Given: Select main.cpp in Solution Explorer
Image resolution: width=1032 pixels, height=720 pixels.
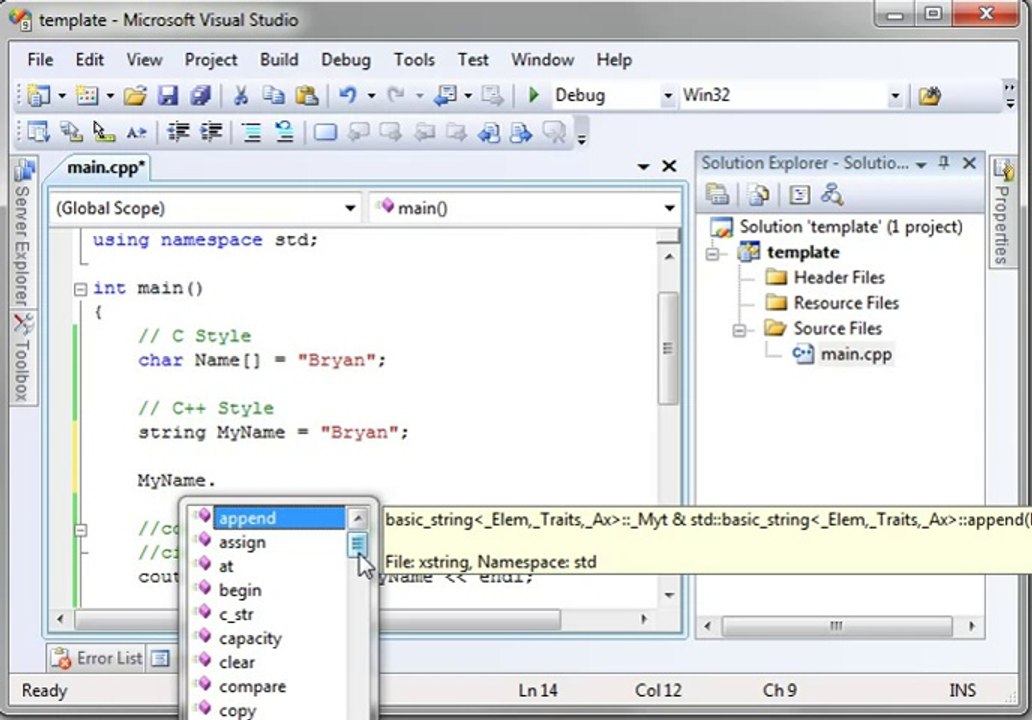Looking at the screenshot, I should pos(856,355).
